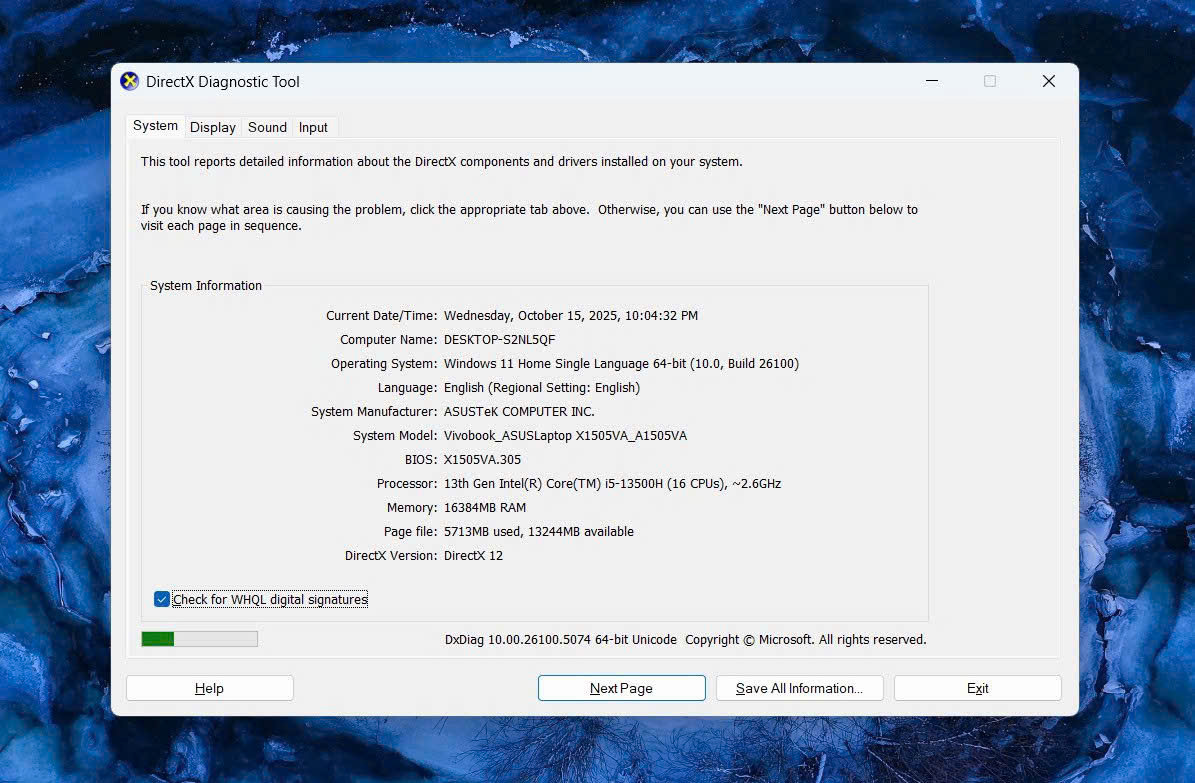
Task: Click the DirectX icon in the title bar
Action: tap(130, 82)
